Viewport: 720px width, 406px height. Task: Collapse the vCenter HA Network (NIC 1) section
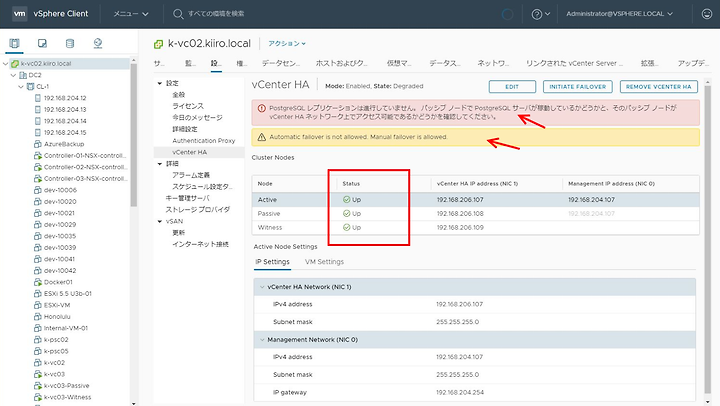[x=262, y=287]
